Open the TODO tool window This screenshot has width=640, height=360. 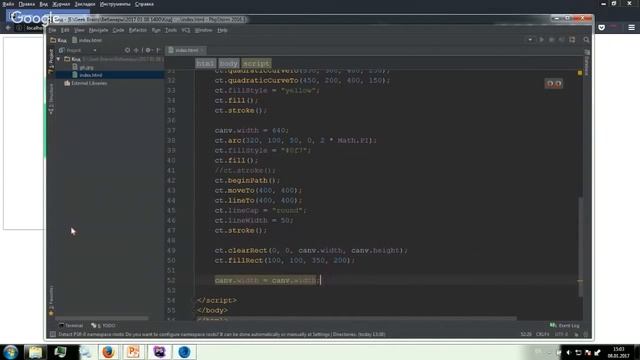(103, 326)
